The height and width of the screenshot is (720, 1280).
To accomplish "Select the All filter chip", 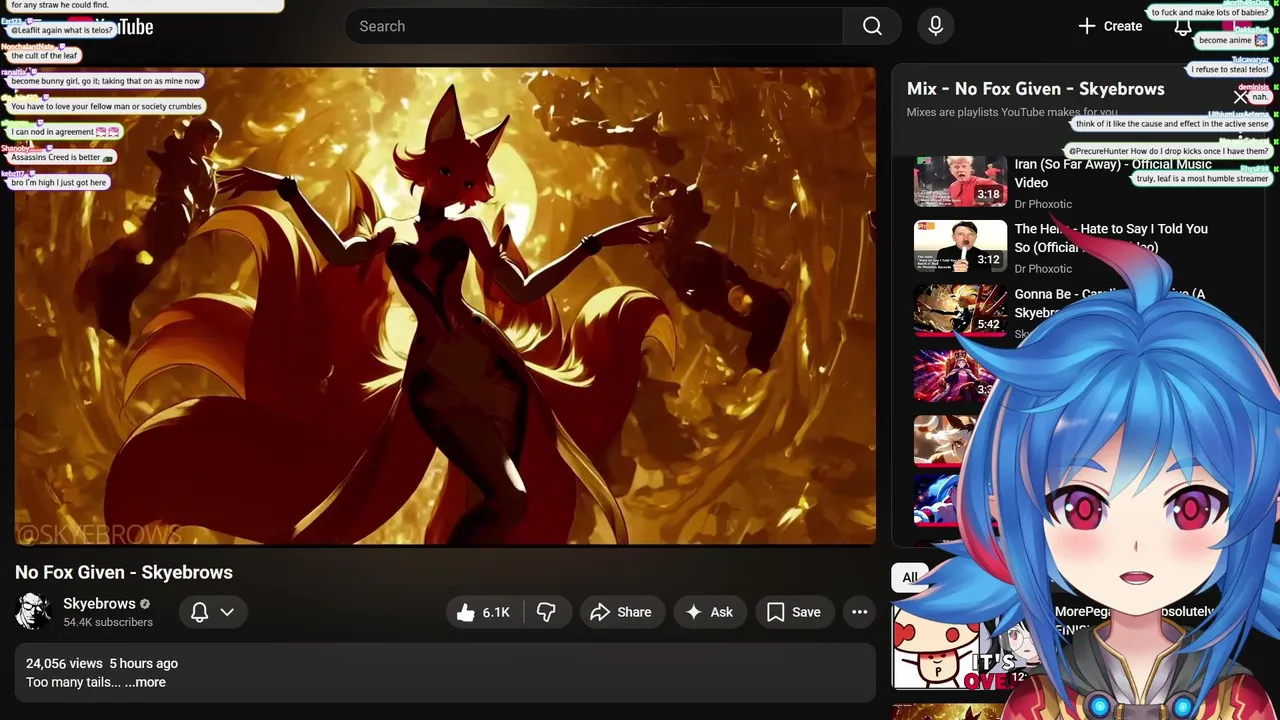I will click(x=910, y=577).
